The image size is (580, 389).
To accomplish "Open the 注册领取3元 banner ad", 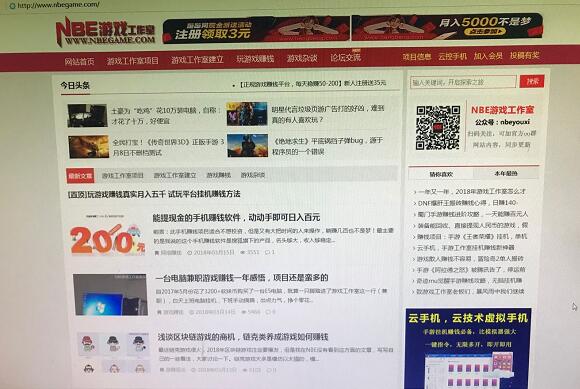I will [x=256, y=30].
